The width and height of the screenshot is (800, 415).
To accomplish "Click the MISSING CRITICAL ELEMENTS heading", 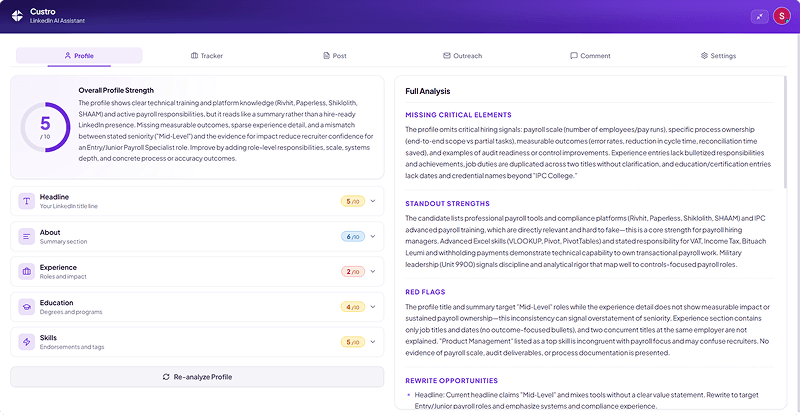I will coord(458,115).
